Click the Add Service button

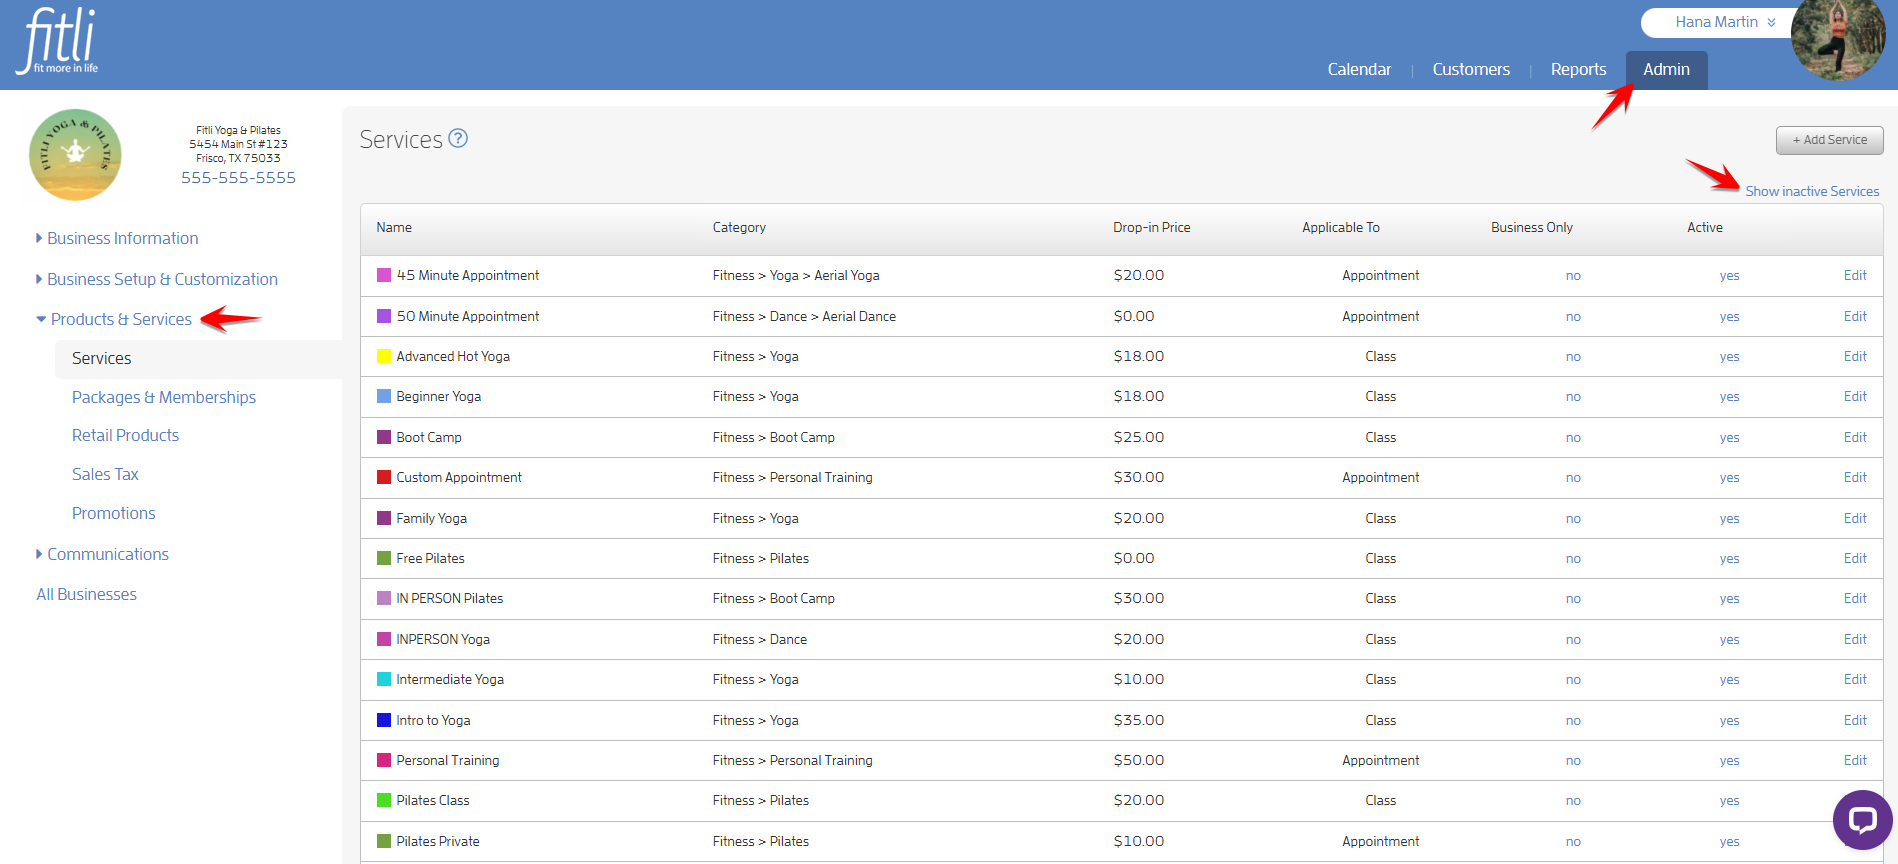1829,140
